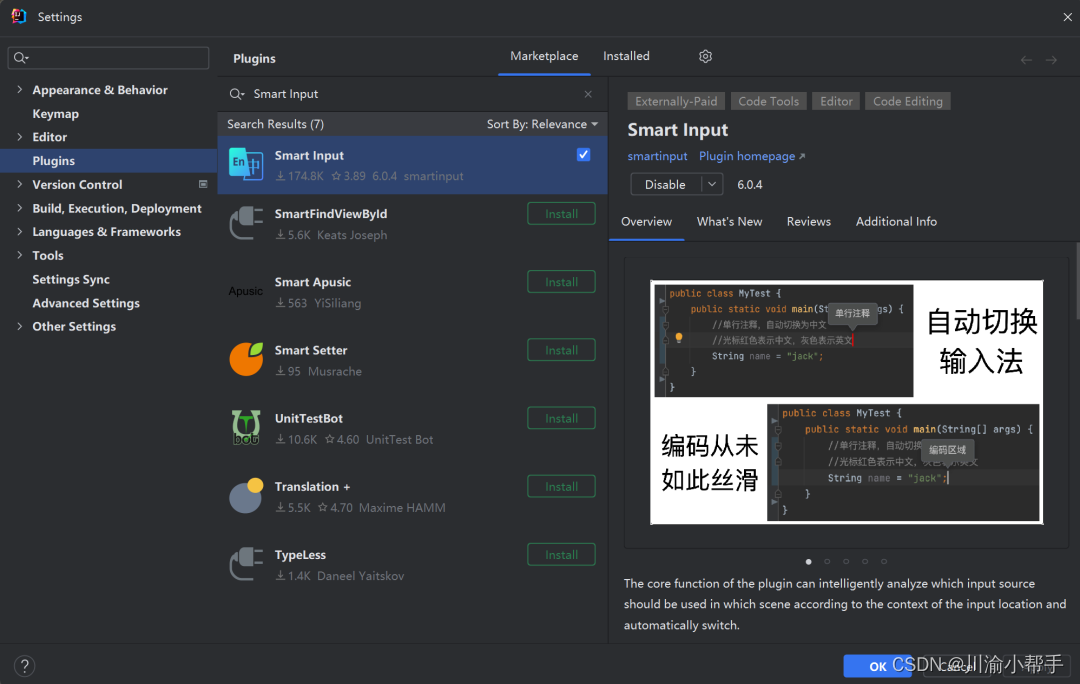
Task: Switch to the Installed tab
Action: (626, 56)
